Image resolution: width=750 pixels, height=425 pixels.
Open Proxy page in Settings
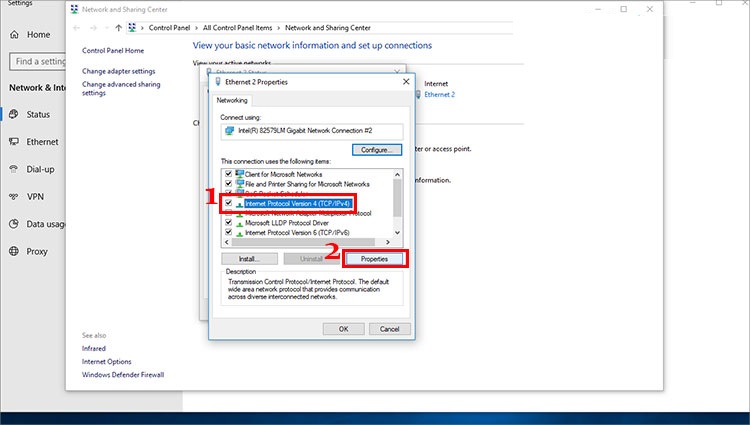pyautogui.click(x=37, y=251)
